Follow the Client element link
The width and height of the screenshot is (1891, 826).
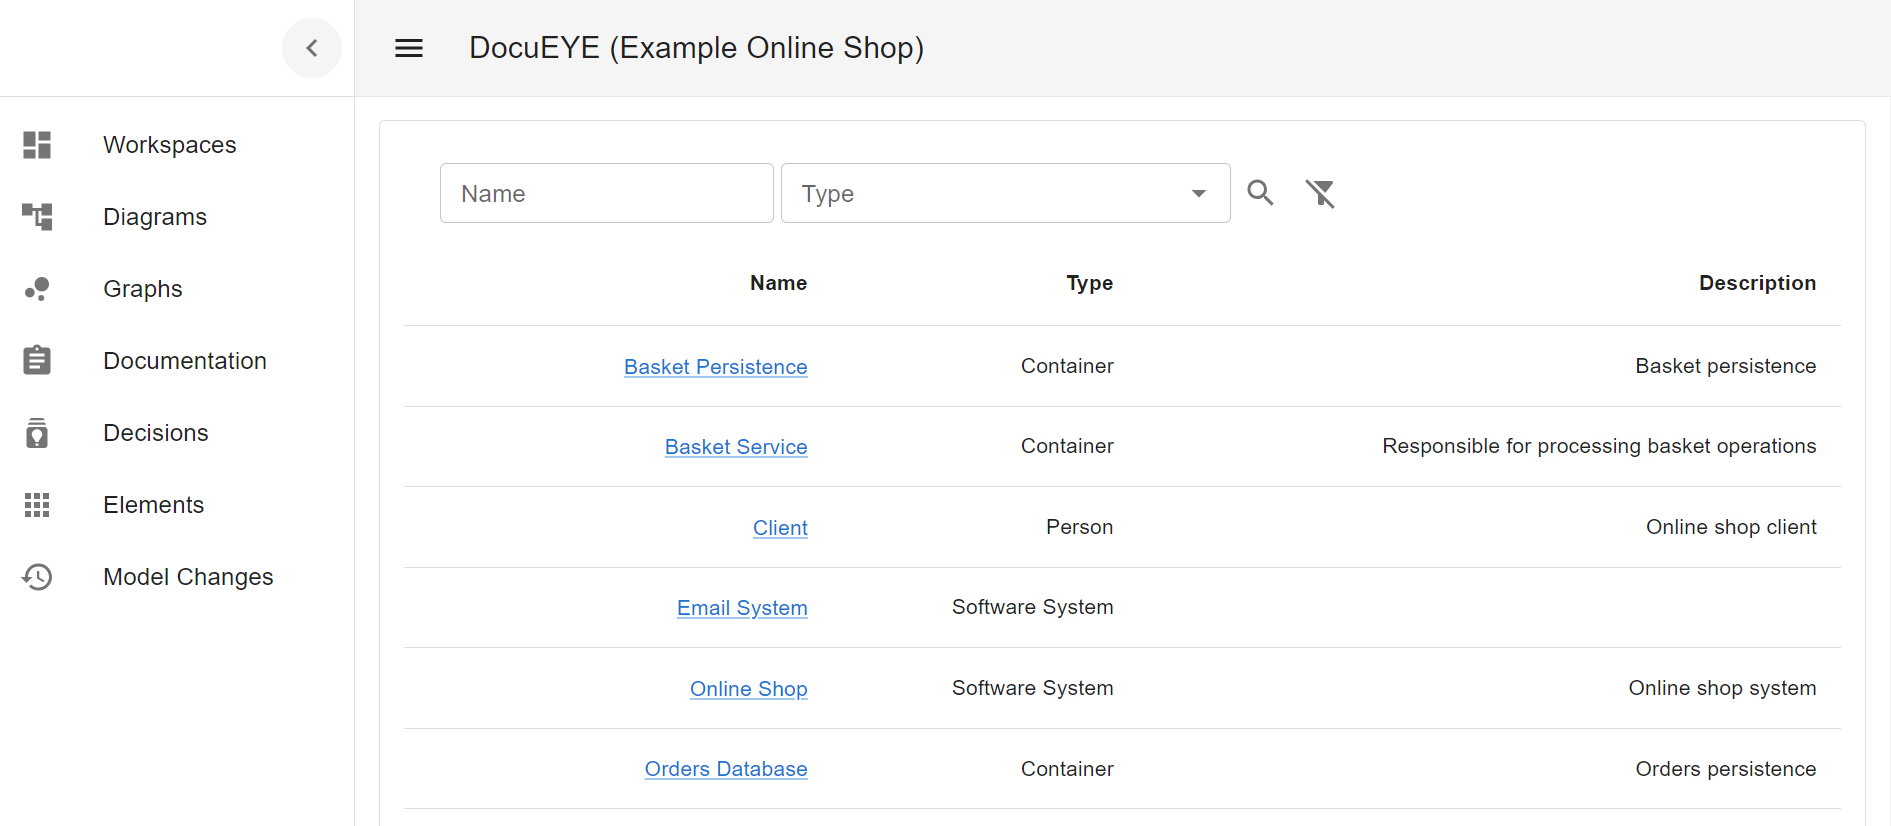pos(780,528)
